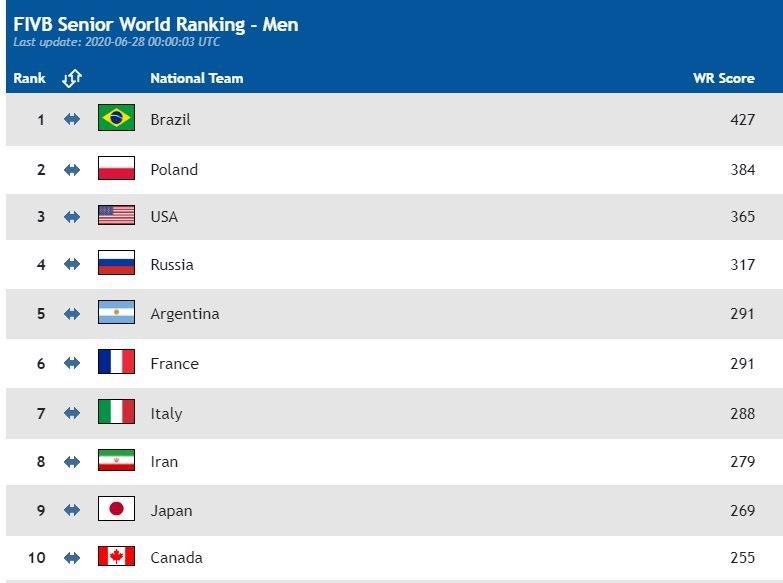783x583 pixels.
Task: Open the Poland team name link
Action: click(x=174, y=170)
